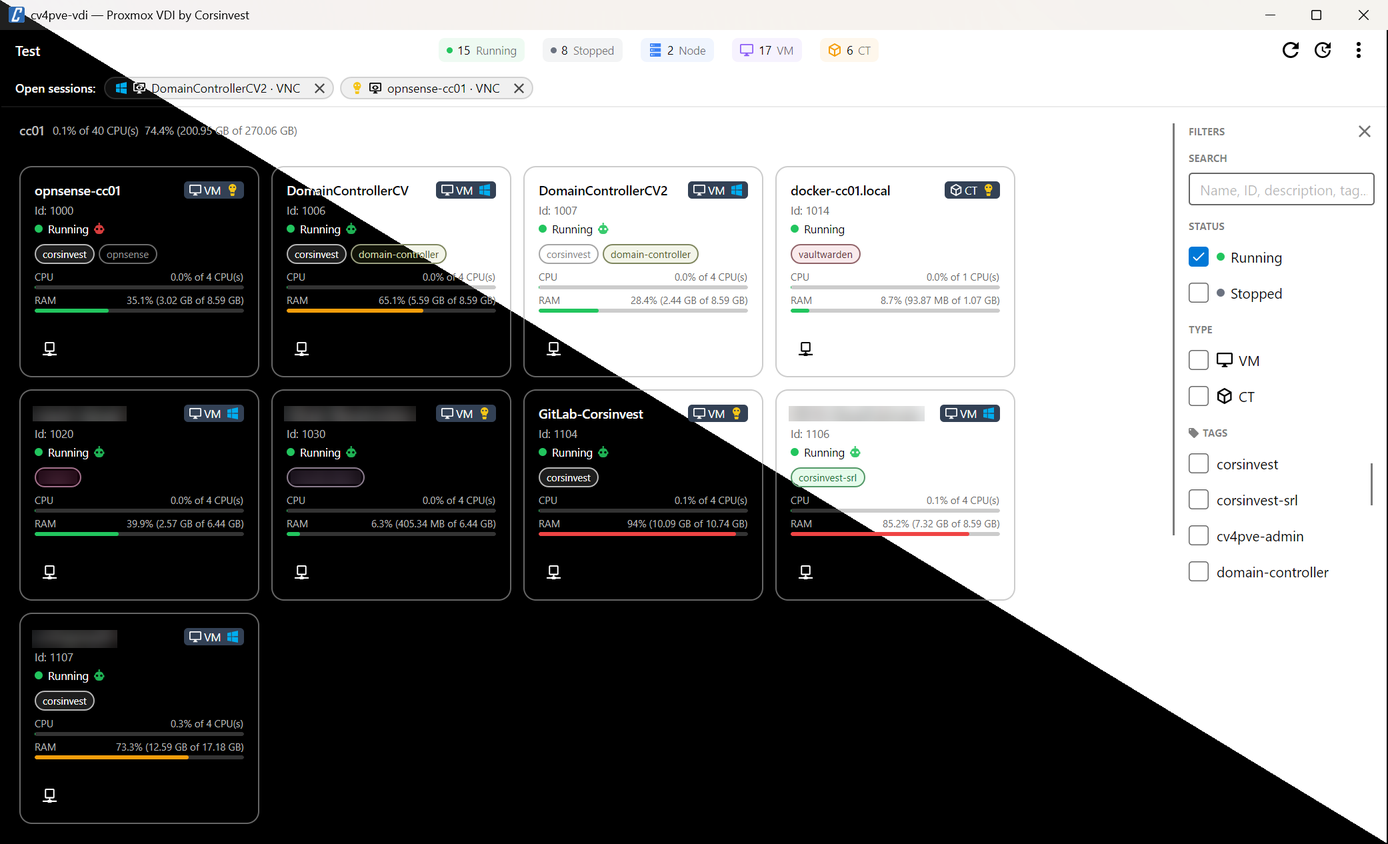
Task: Click the corsinvest-srl tag on Id 1106 card
Action: (828, 477)
